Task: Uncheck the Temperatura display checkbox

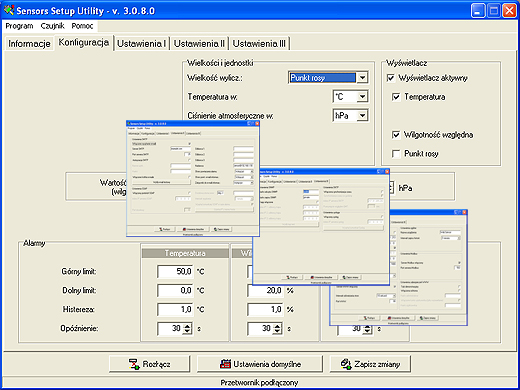Action: tap(396, 97)
